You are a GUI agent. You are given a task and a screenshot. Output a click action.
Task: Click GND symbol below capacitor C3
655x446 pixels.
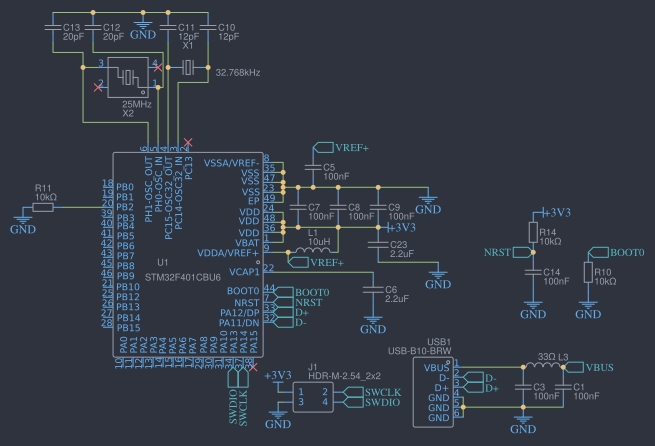[x=523, y=425]
